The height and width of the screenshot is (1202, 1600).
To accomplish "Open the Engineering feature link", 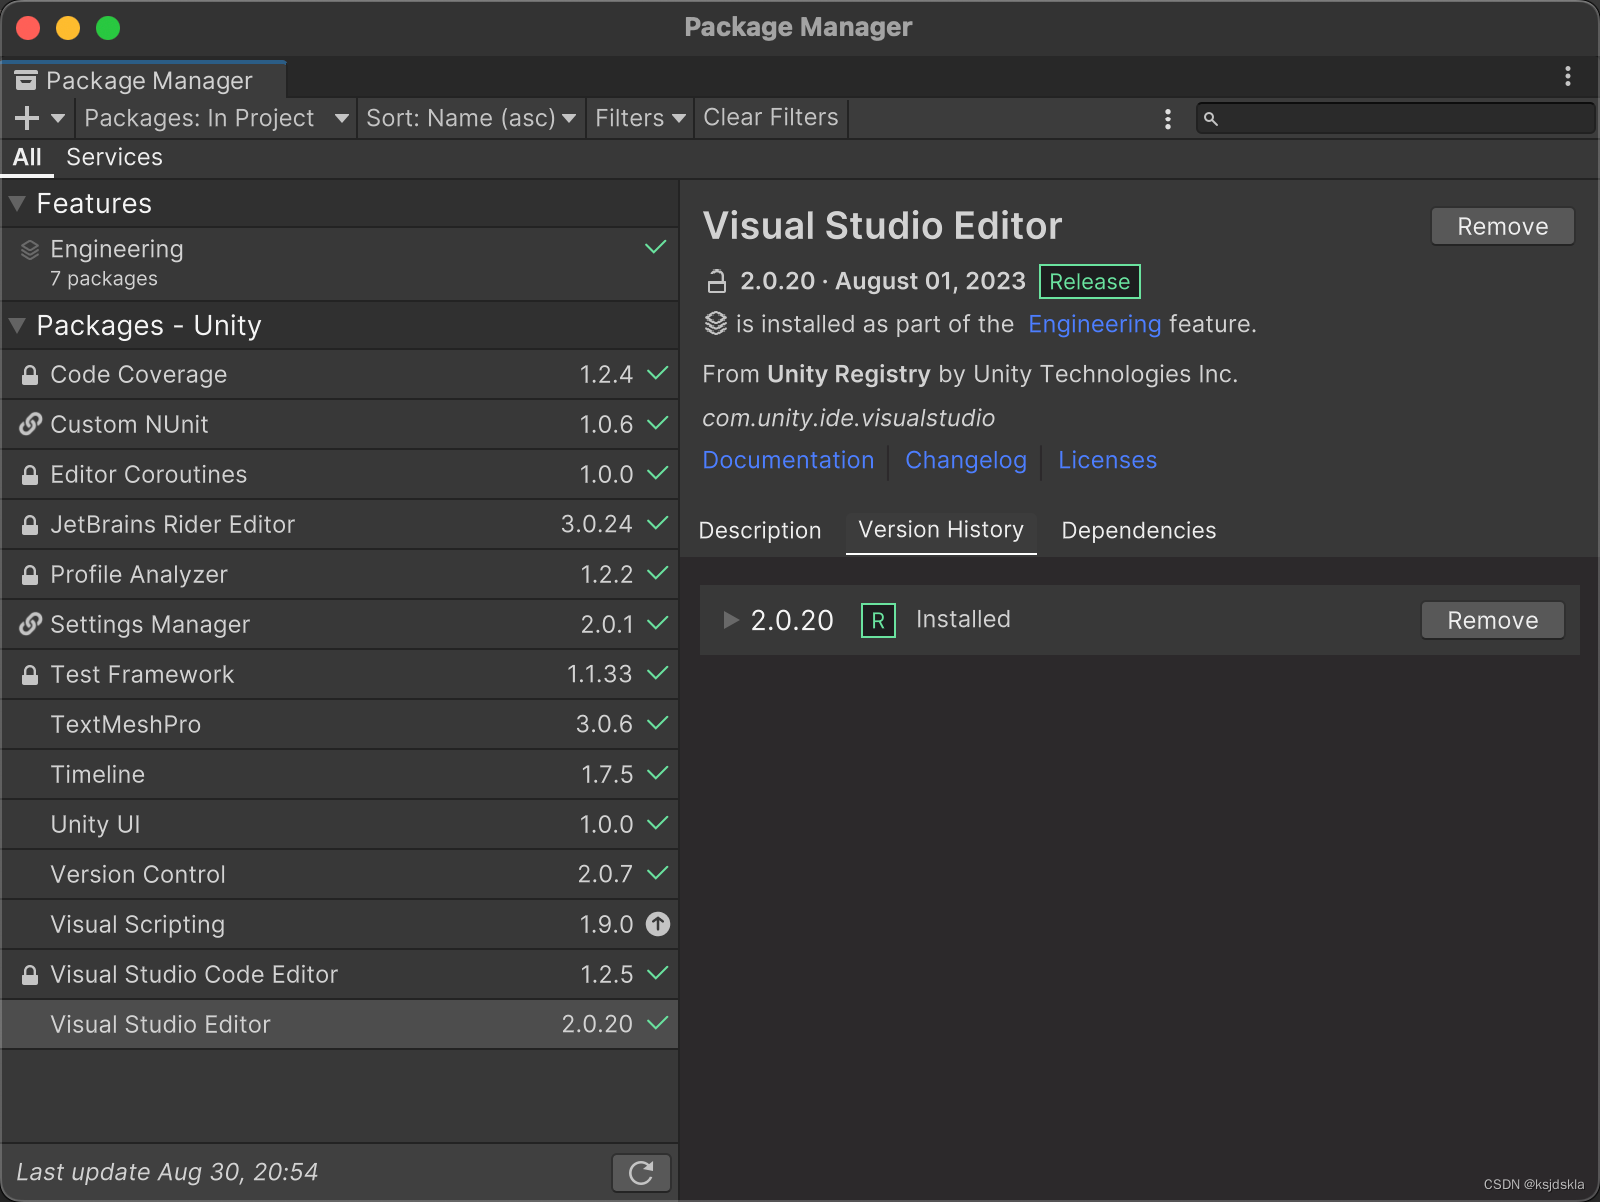I will [1094, 324].
